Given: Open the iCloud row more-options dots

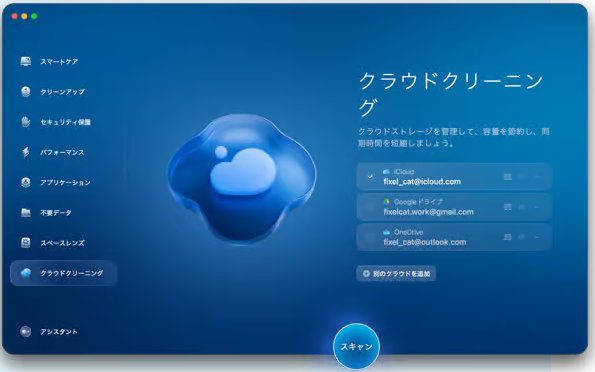Looking at the screenshot, I should [537, 177].
